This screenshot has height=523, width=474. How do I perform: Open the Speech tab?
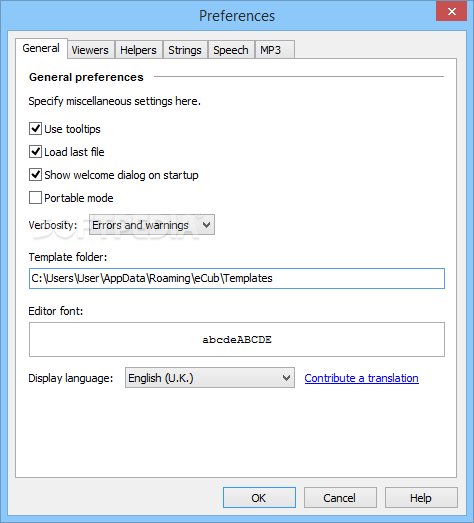[231, 50]
